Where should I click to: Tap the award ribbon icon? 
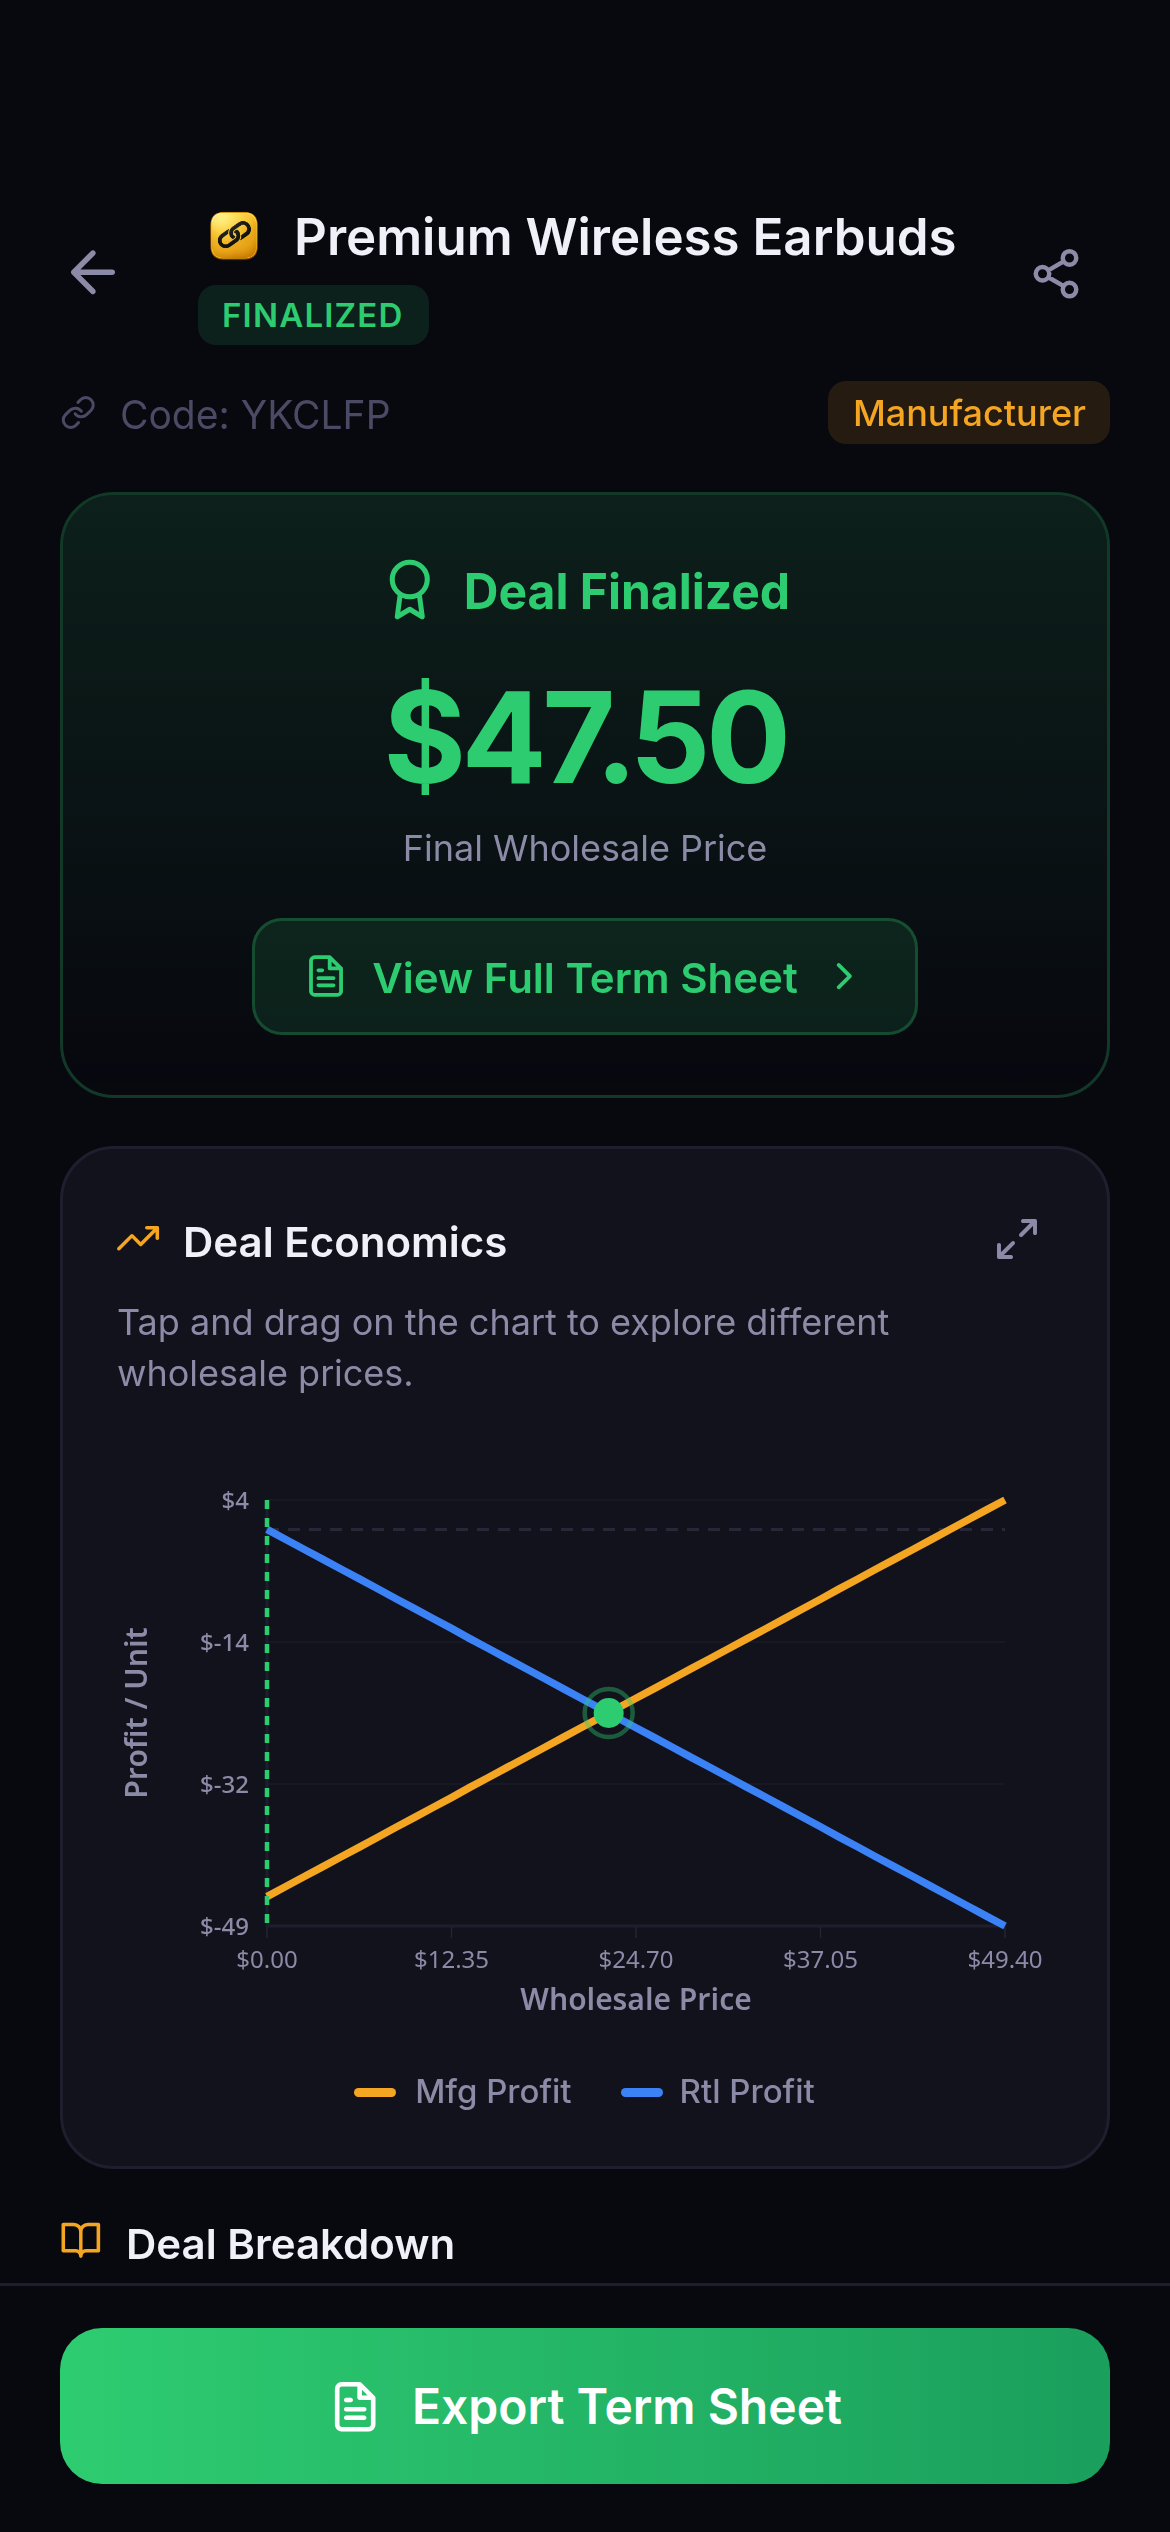pos(410,590)
